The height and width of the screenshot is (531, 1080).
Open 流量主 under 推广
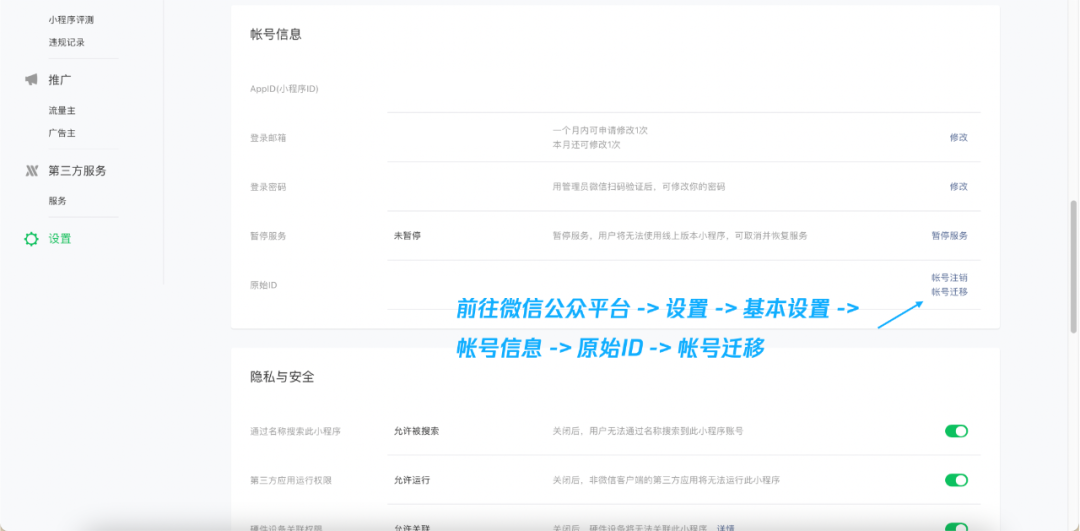click(62, 110)
